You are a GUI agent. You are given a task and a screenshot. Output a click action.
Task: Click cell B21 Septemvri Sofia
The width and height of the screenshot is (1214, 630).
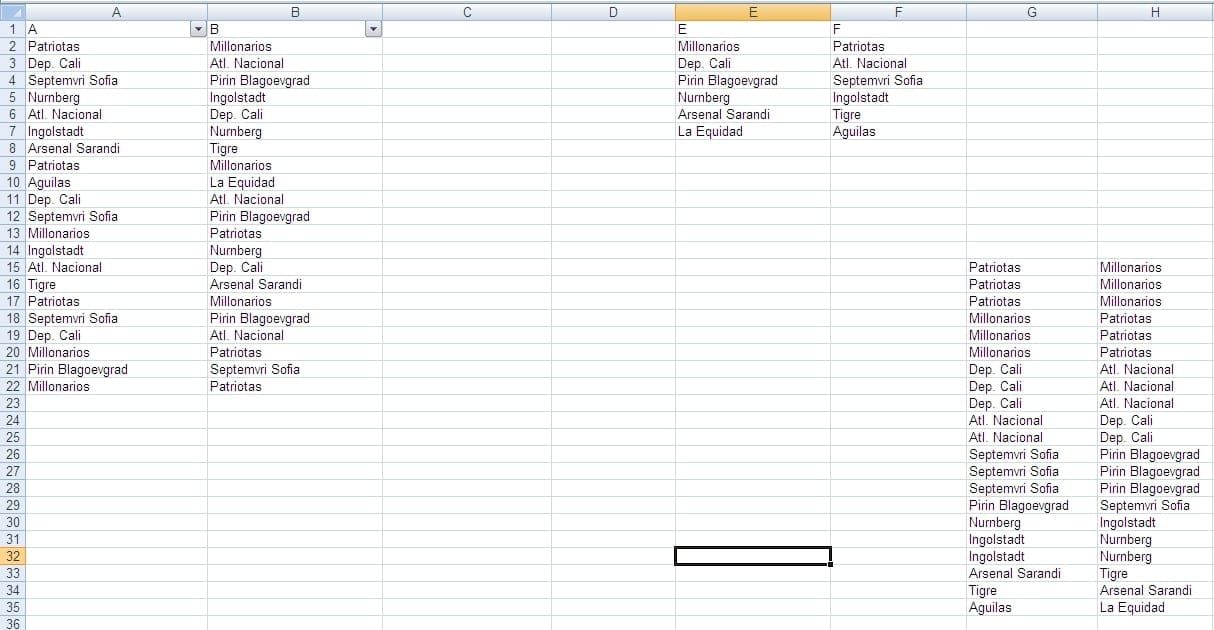295,369
